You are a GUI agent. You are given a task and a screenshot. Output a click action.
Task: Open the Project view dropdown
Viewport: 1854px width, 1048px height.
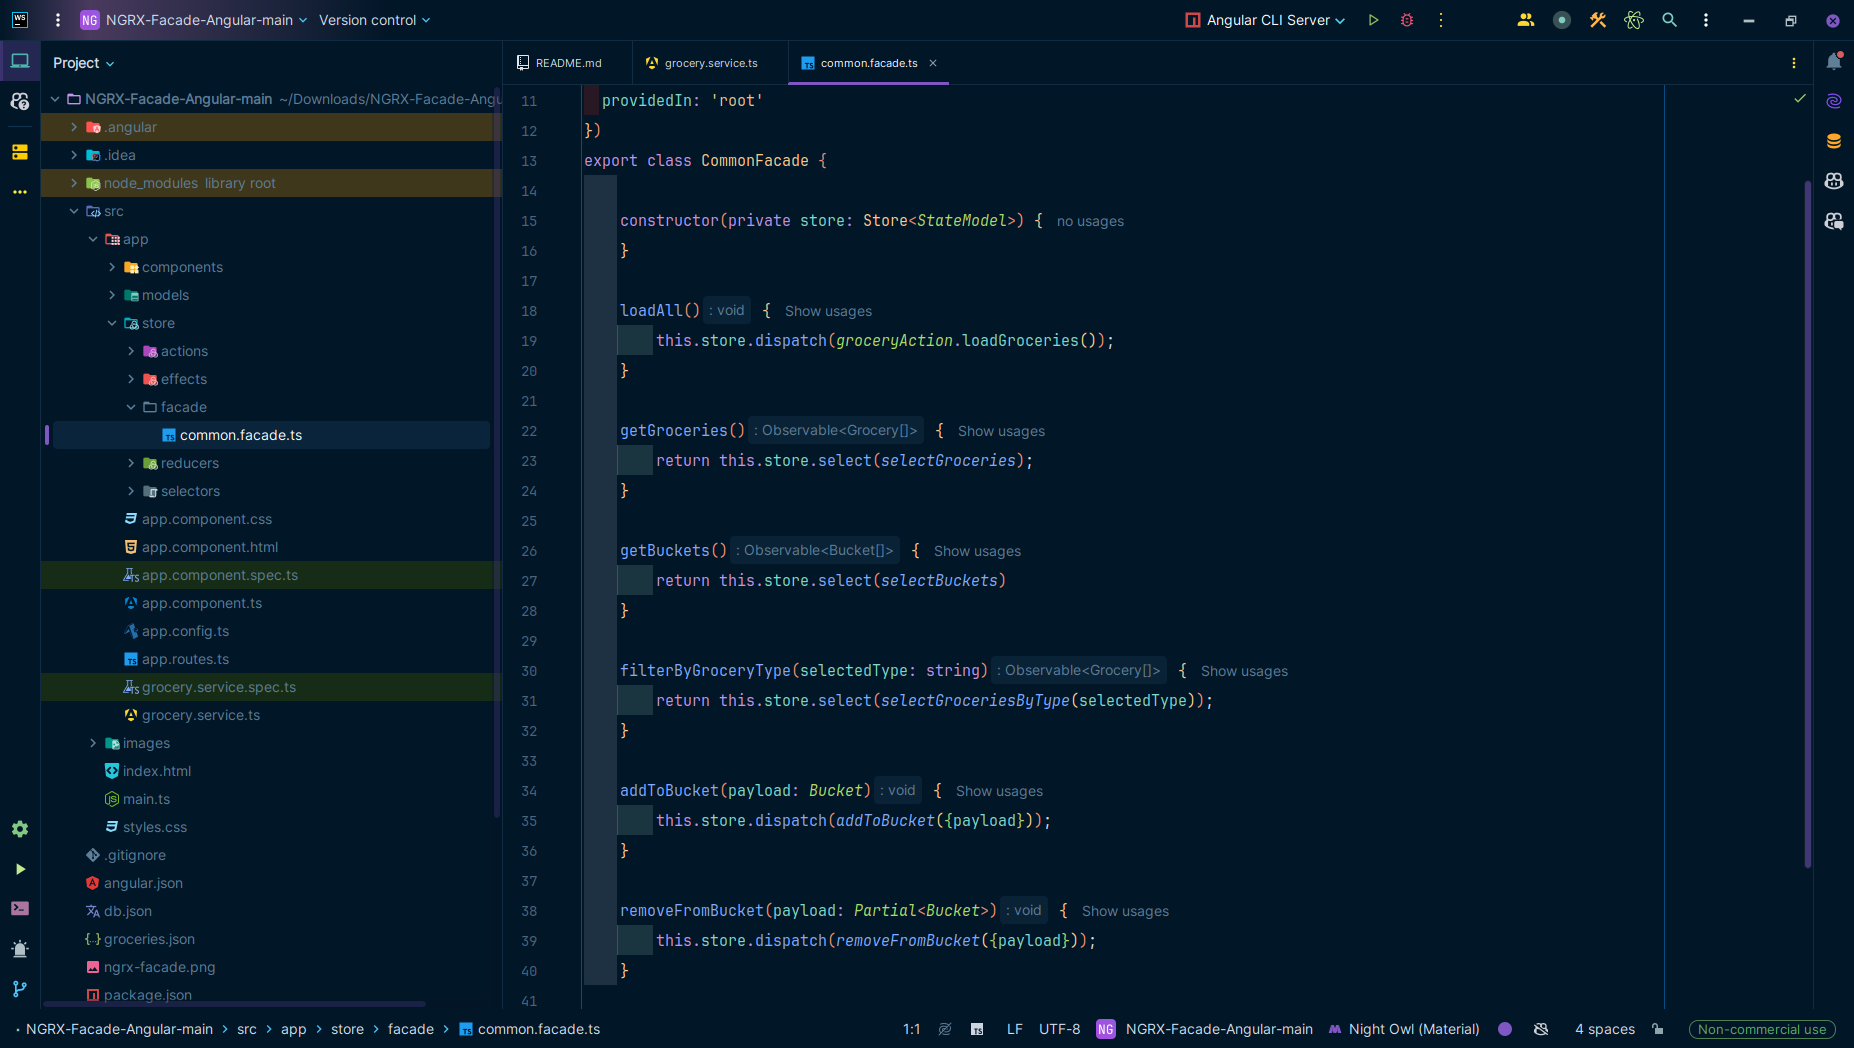pos(84,63)
